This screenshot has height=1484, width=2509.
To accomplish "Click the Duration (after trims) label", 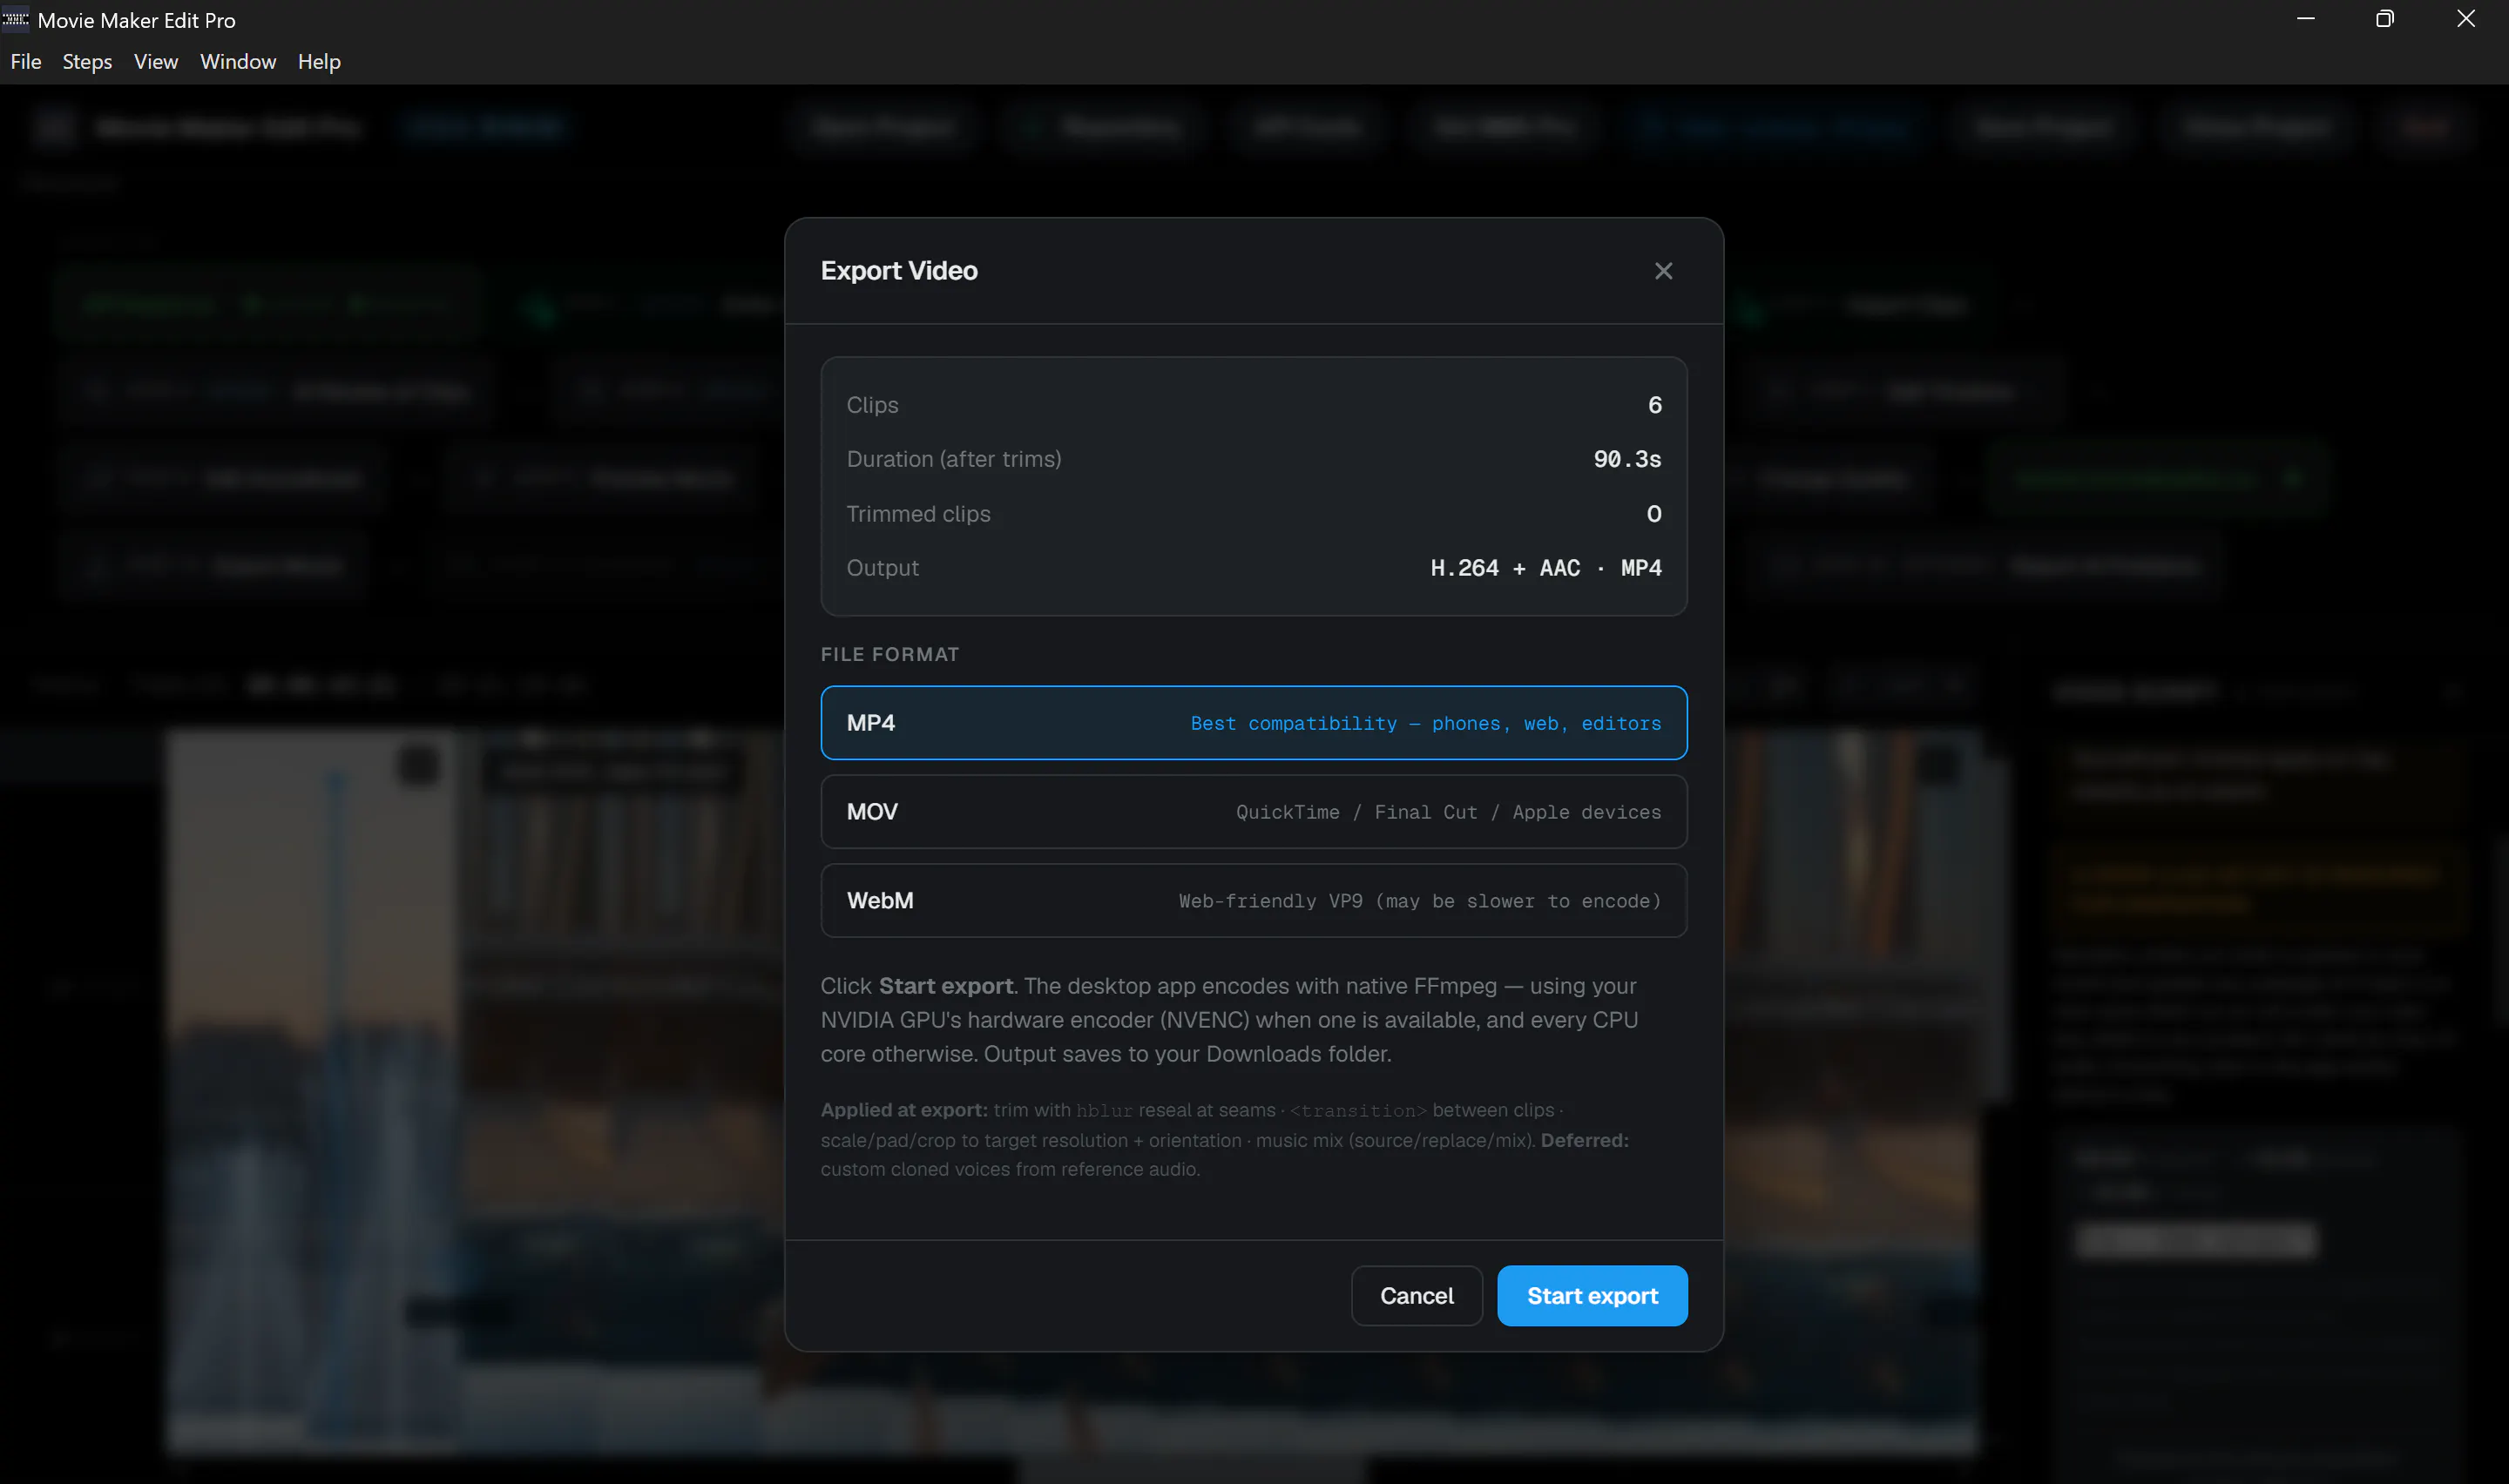I will (x=954, y=459).
